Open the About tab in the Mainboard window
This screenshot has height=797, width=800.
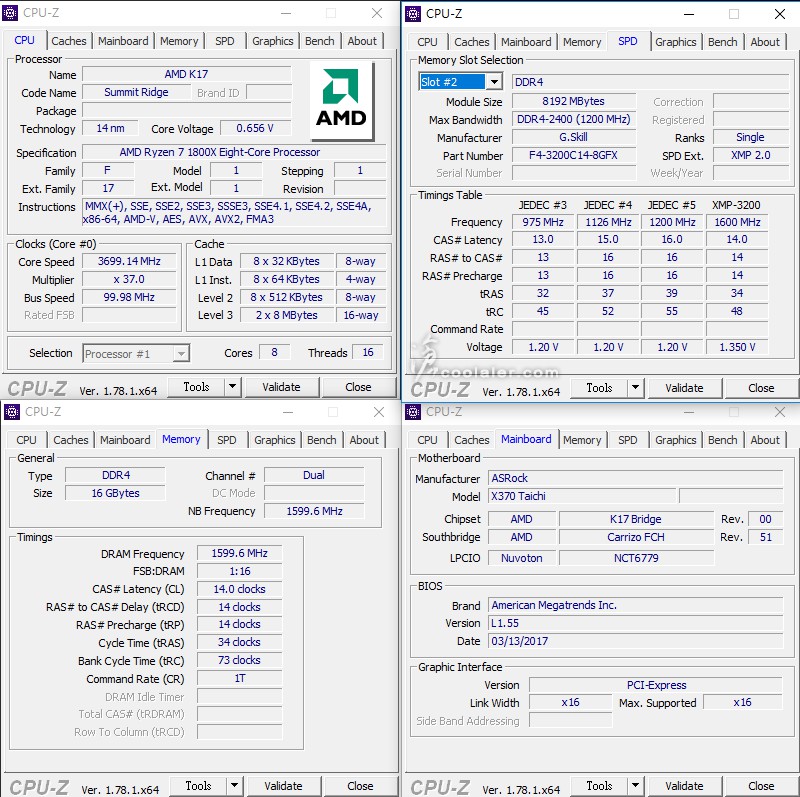coord(765,440)
